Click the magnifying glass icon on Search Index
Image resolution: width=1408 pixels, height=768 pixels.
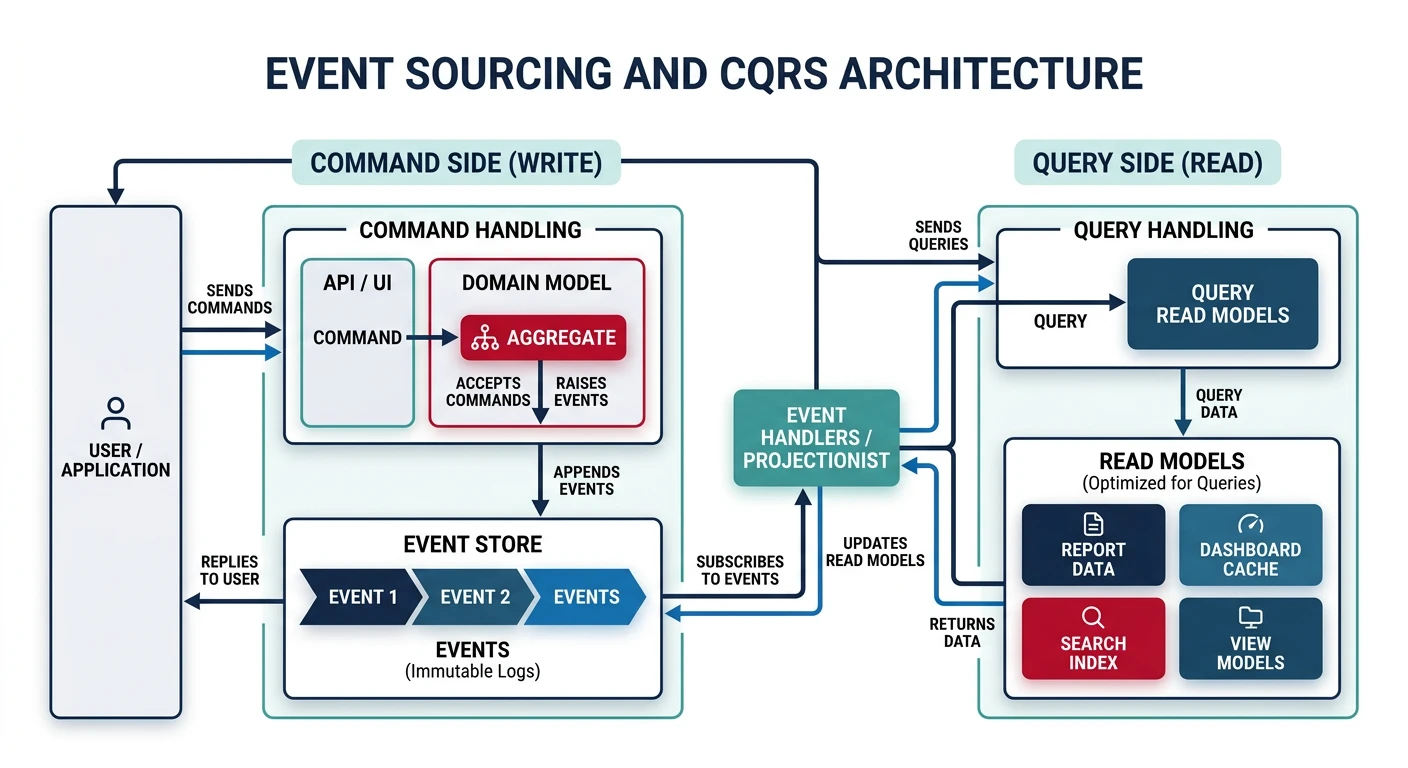click(x=1093, y=618)
